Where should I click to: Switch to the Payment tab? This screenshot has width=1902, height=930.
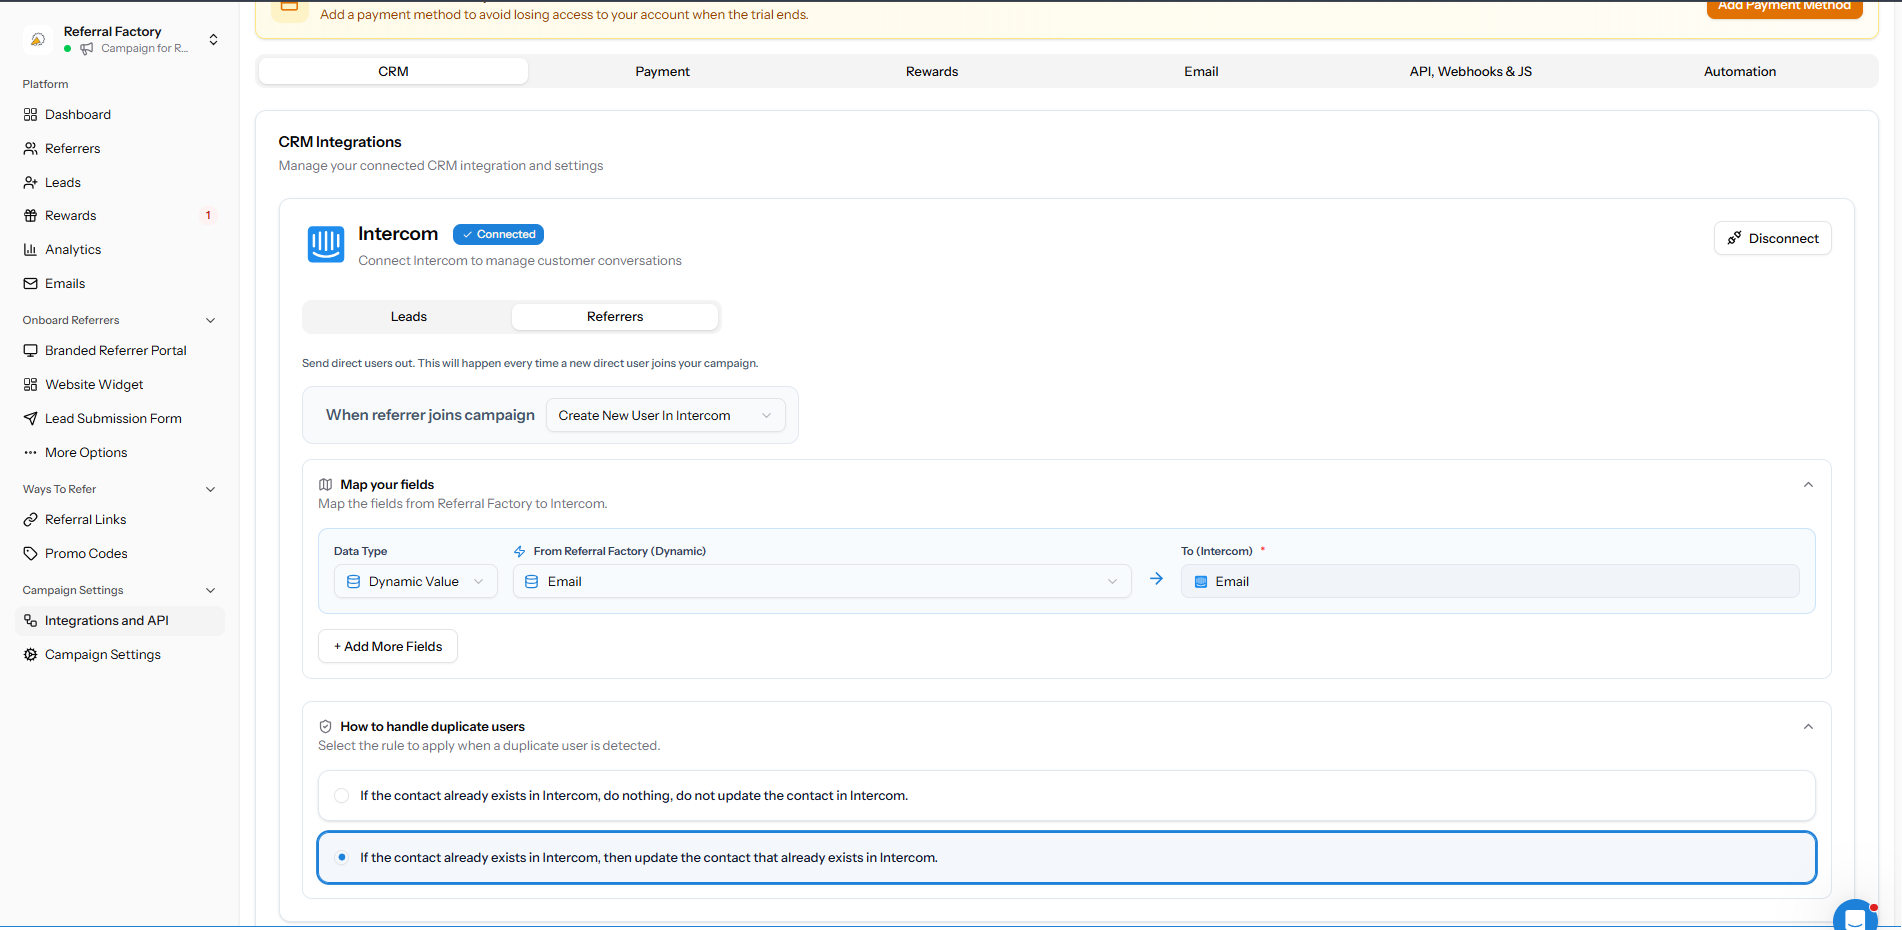click(x=663, y=72)
